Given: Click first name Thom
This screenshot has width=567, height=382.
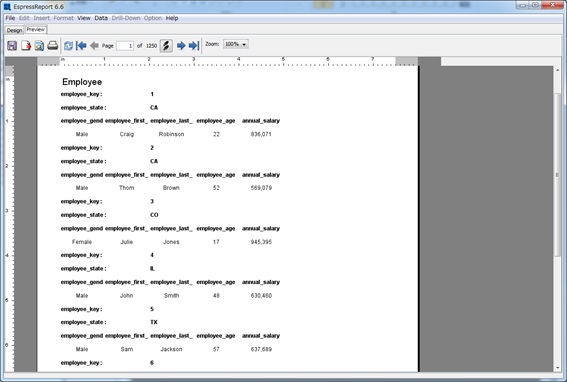Looking at the screenshot, I should tap(127, 188).
